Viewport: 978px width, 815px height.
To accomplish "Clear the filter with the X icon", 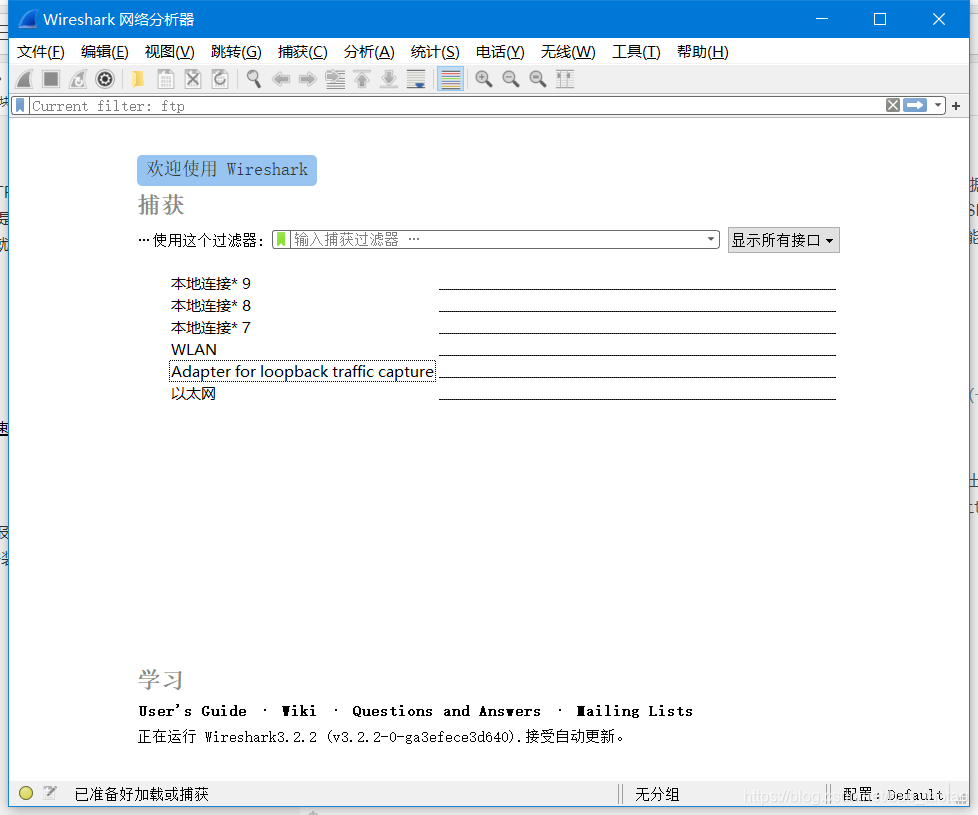I will pos(892,105).
